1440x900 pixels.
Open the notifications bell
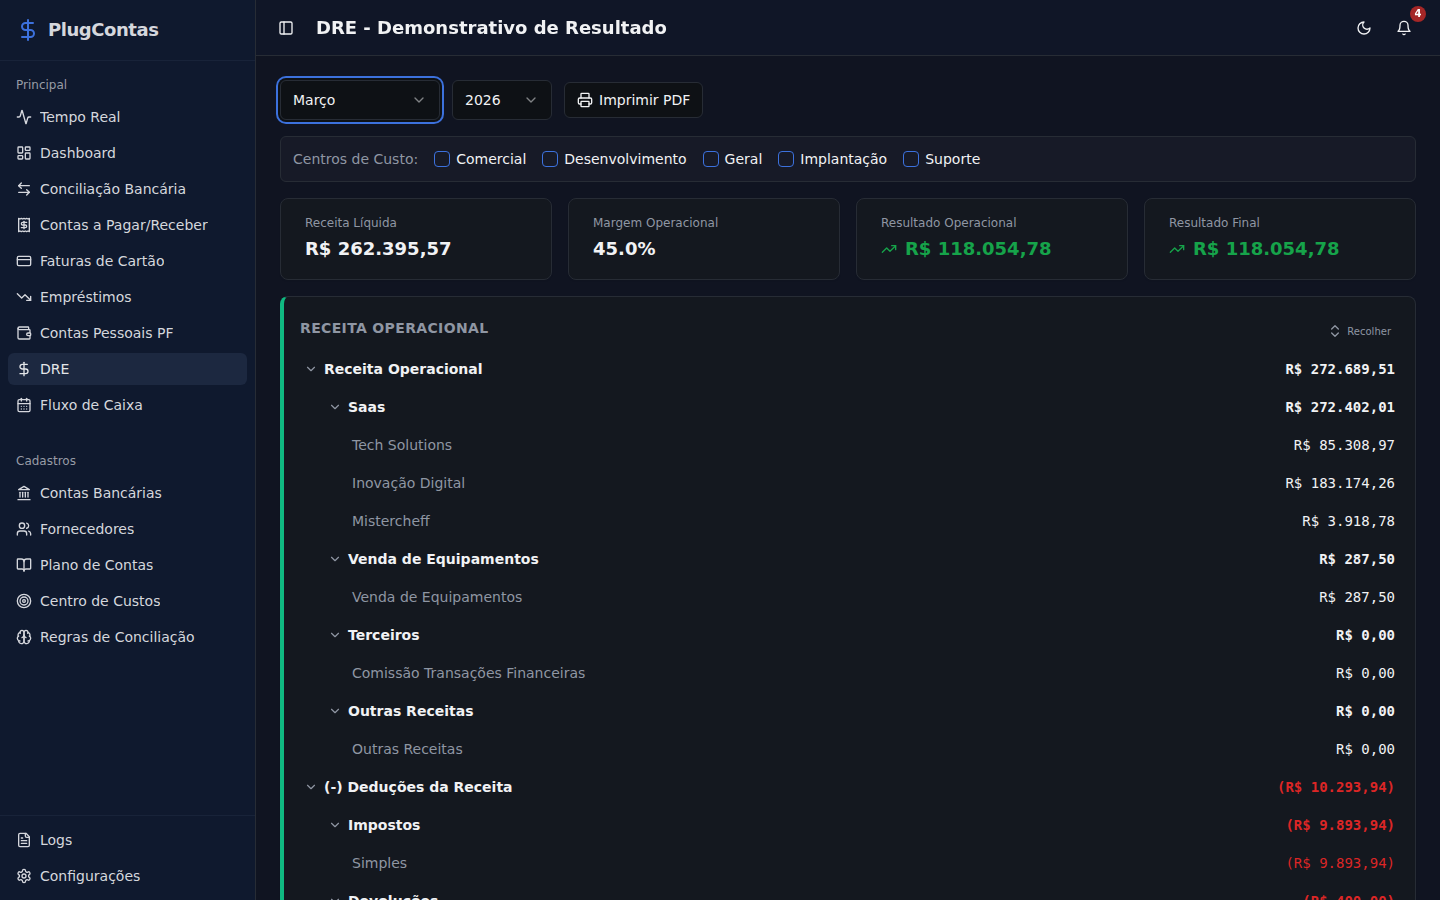[1404, 28]
